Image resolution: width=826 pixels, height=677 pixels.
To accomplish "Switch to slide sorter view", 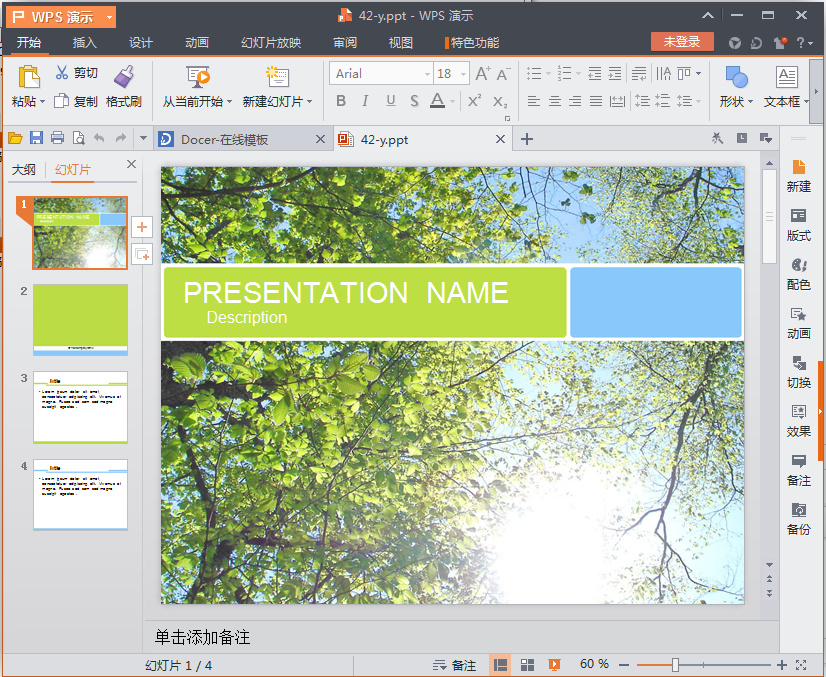I will [x=527, y=665].
